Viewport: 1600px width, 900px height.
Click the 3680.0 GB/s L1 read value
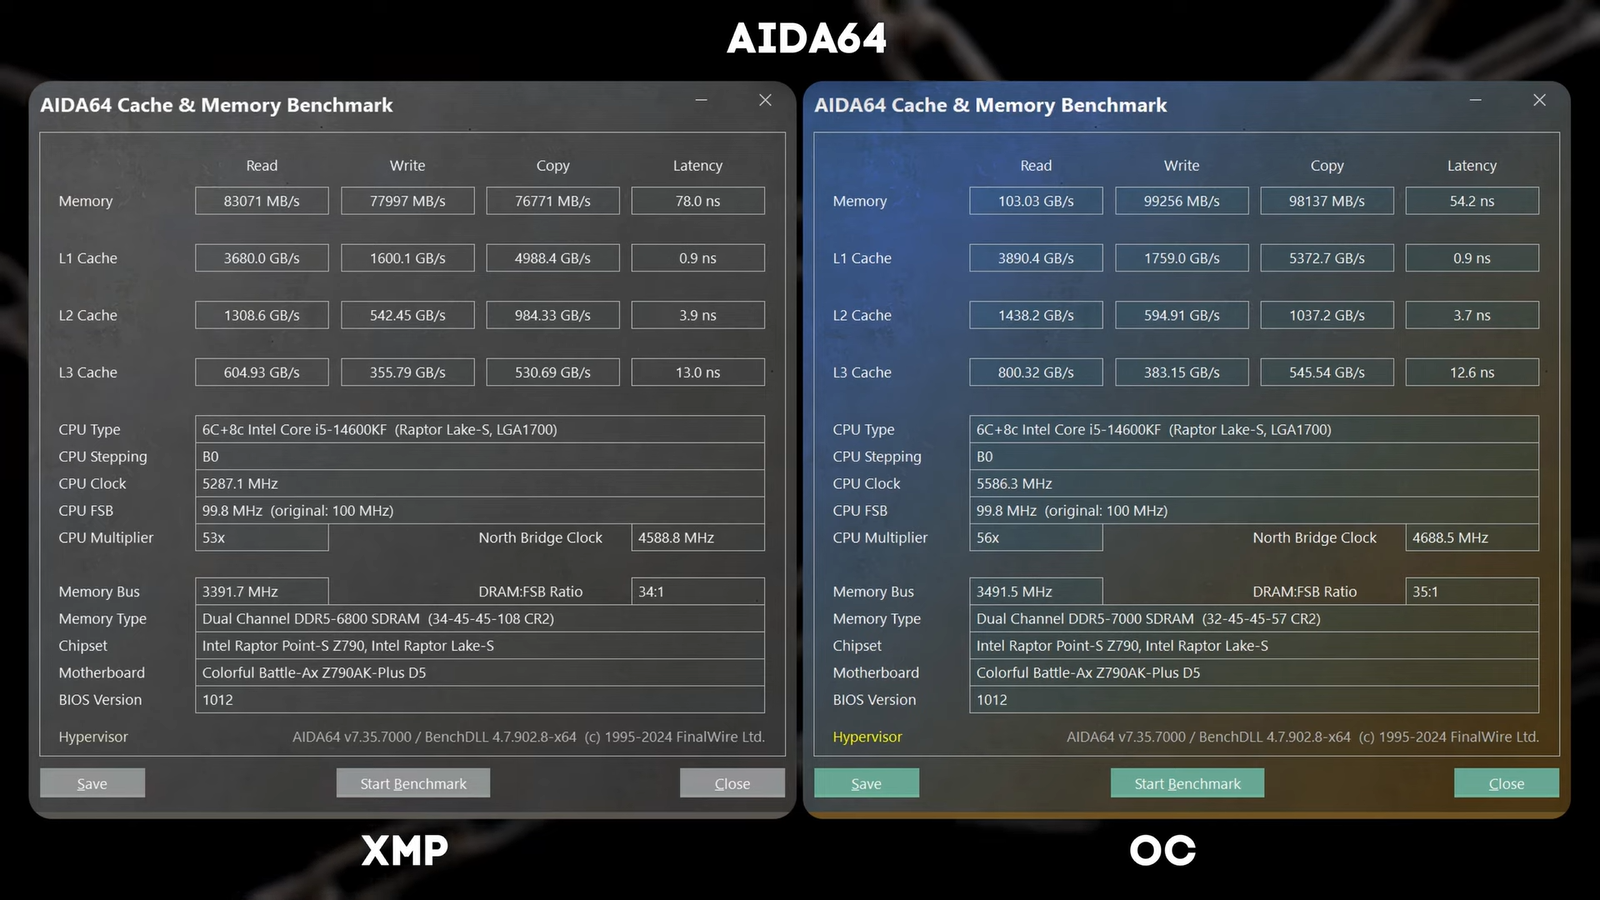coord(262,258)
